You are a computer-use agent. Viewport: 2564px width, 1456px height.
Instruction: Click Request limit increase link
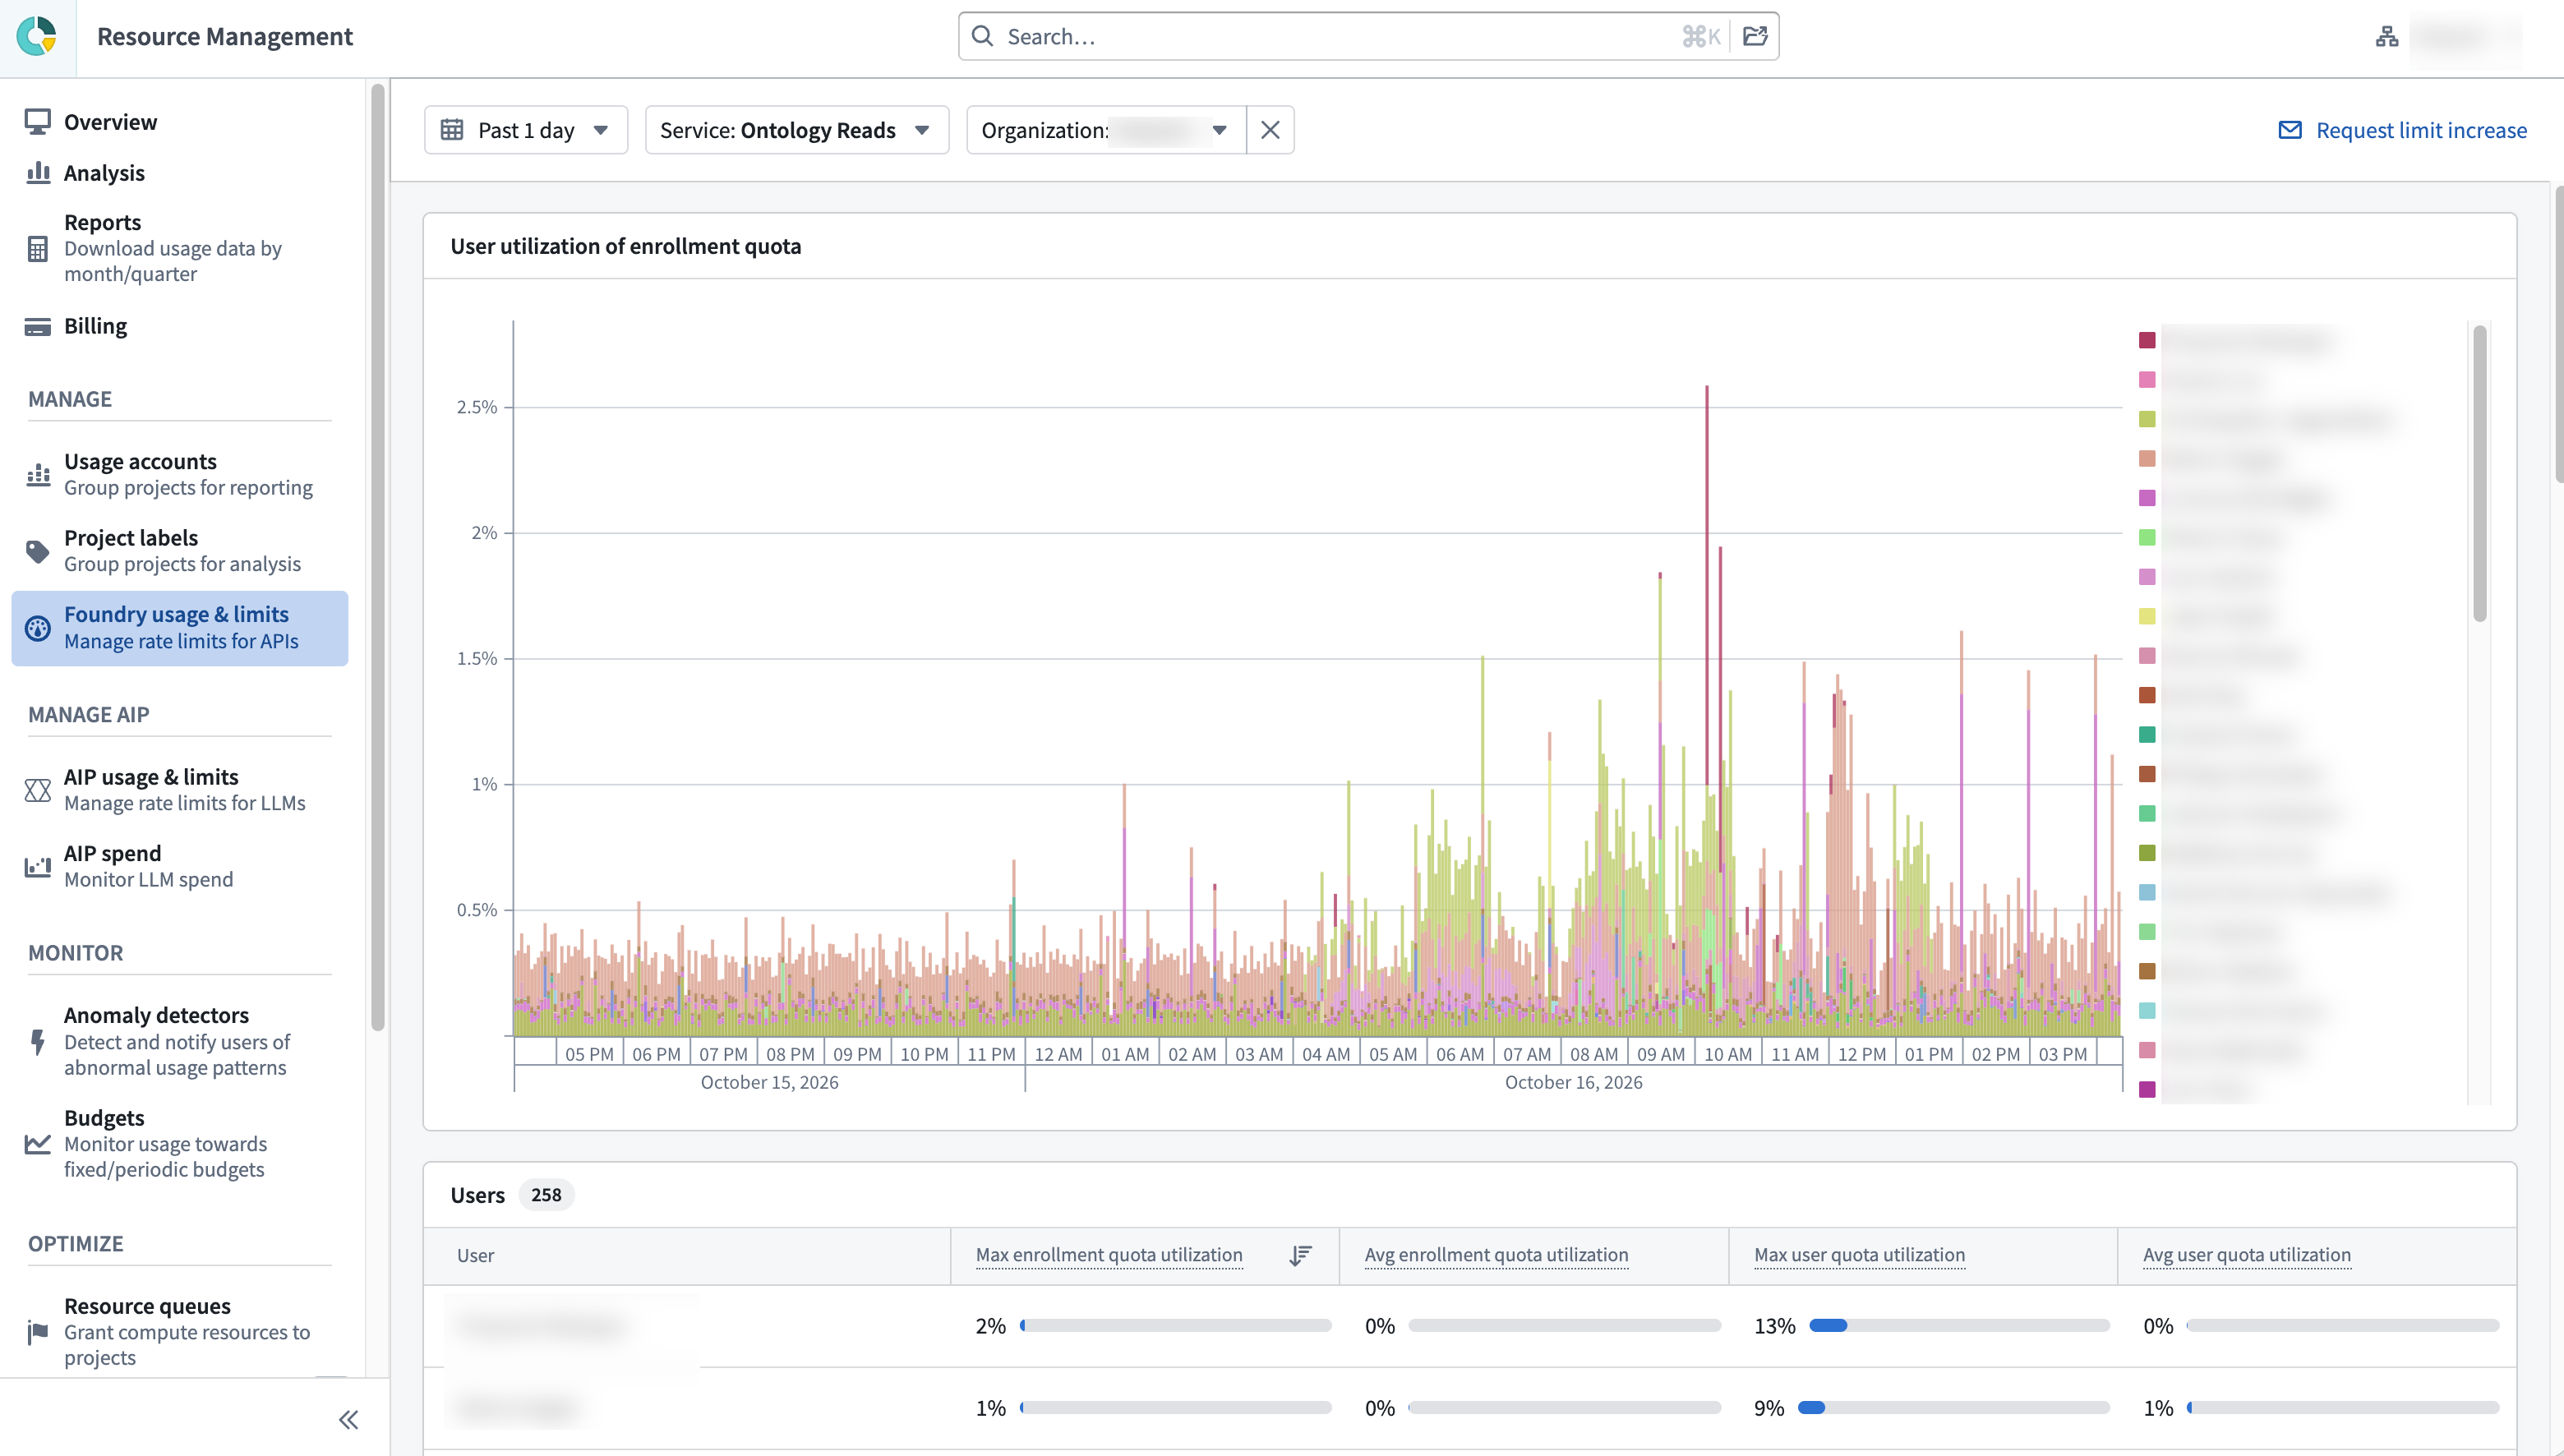tap(2421, 130)
